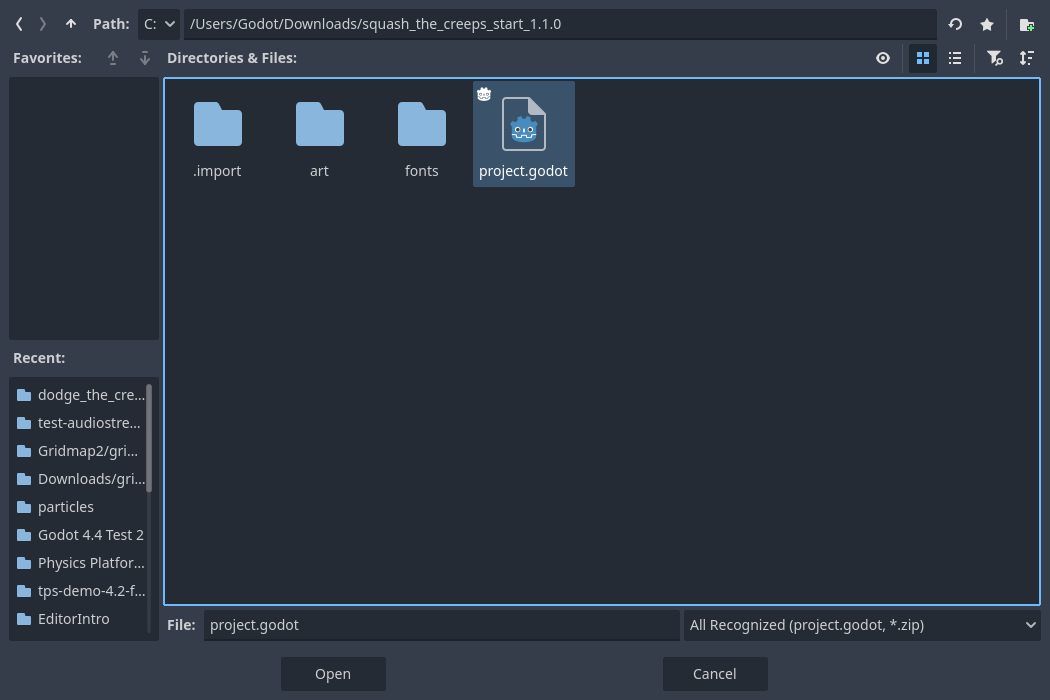The width and height of the screenshot is (1050, 700).
Task: Cancel the file dialog
Action: click(x=714, y=673)
